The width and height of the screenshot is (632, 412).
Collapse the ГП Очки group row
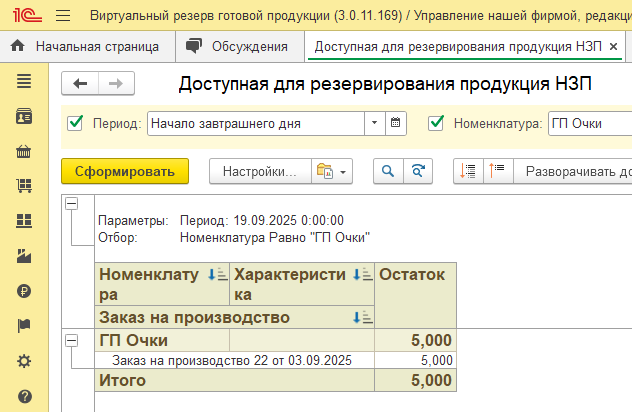coord(71,341)
